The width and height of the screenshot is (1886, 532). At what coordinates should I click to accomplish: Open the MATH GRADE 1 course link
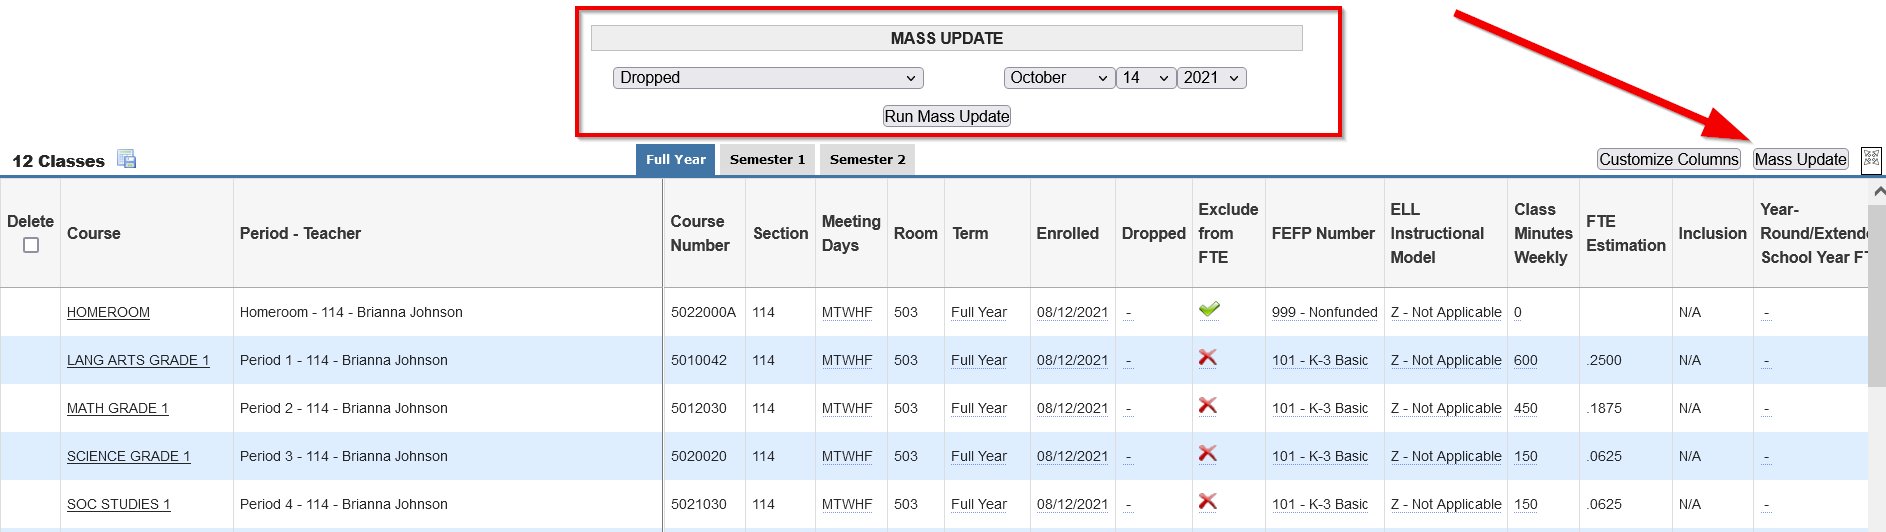(117, 408)
